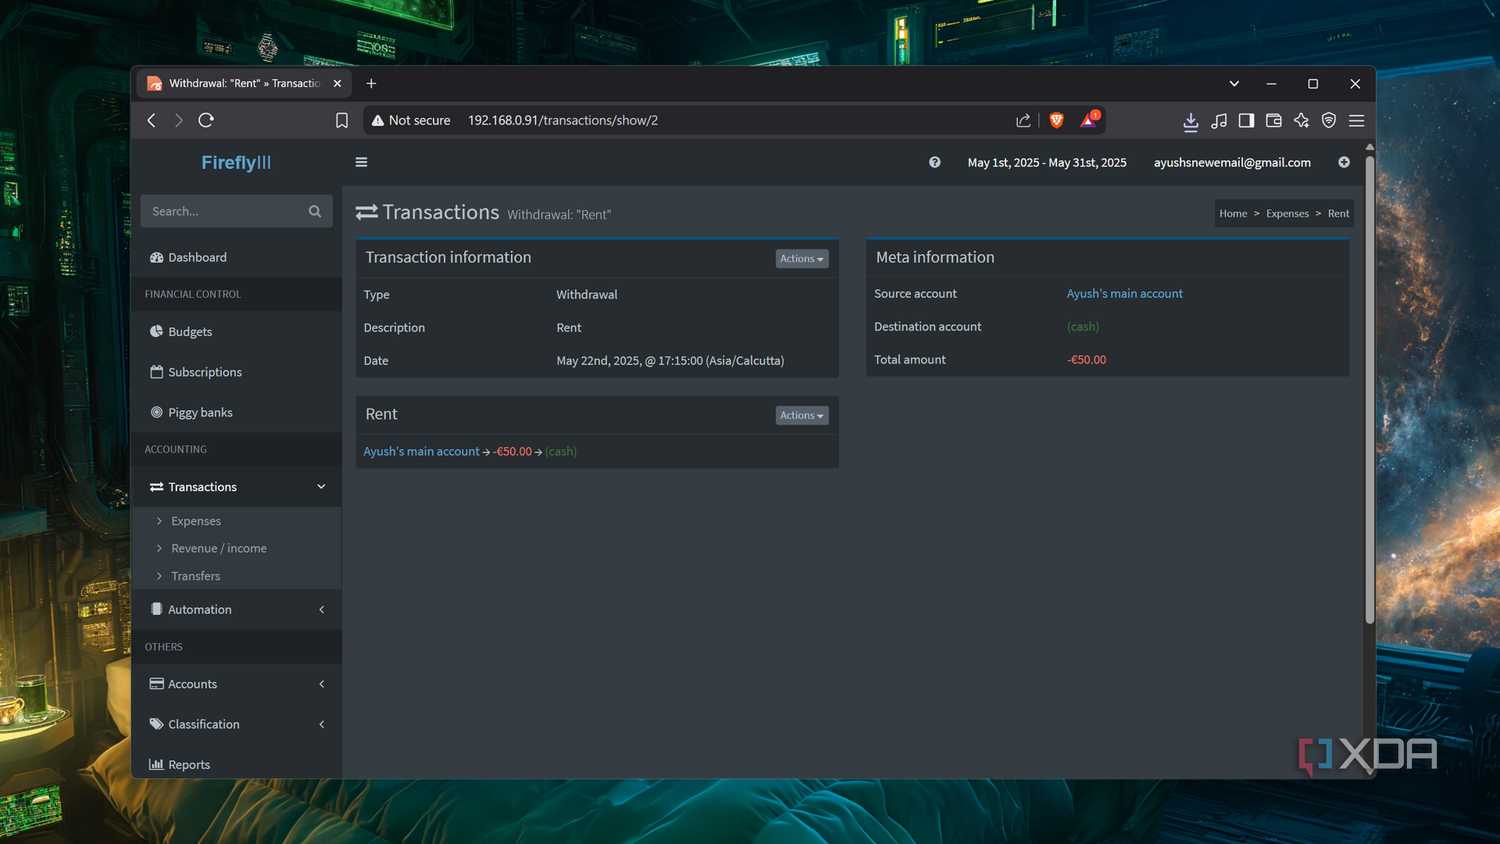The height and width of the screenshot is (844, 1500).
Task: Select Expenses under Transactions
Action: coord(196,521)
